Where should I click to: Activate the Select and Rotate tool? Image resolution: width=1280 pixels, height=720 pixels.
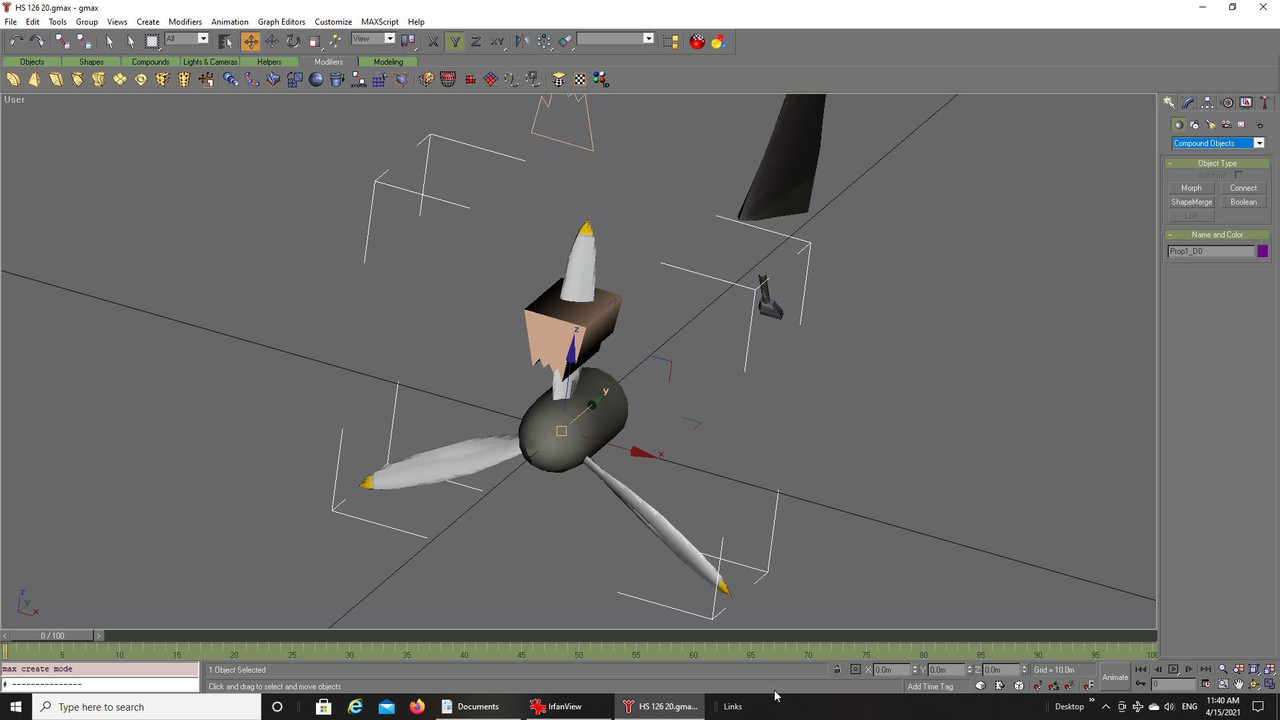tap(294, 41)
